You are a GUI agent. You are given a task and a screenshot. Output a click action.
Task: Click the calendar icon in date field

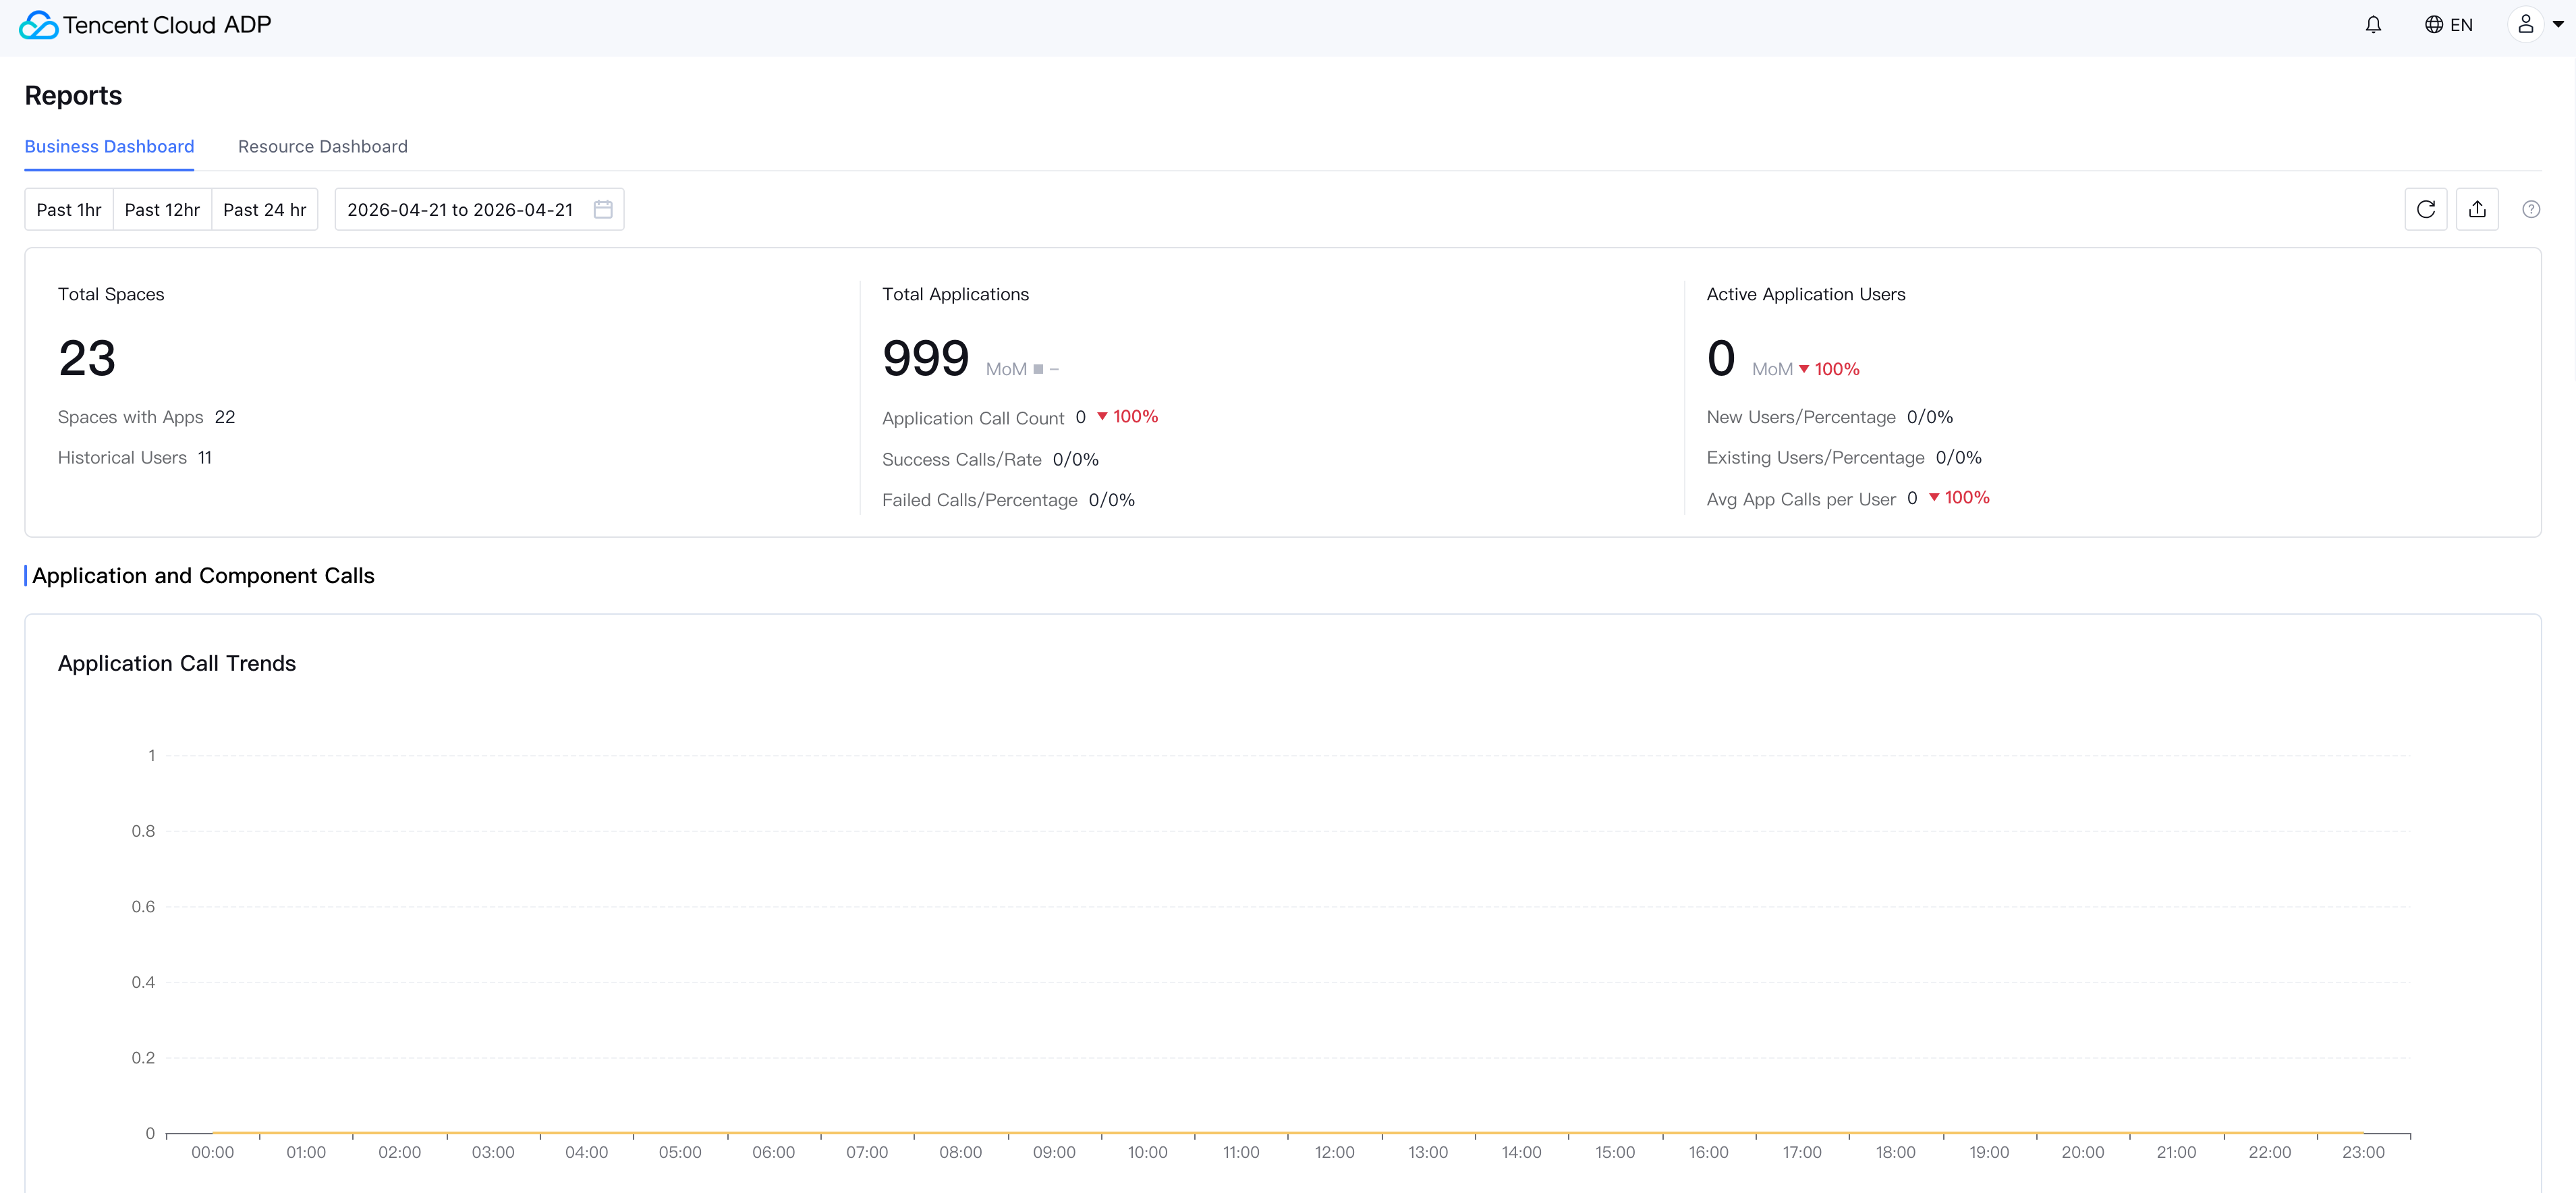[603, 209]
